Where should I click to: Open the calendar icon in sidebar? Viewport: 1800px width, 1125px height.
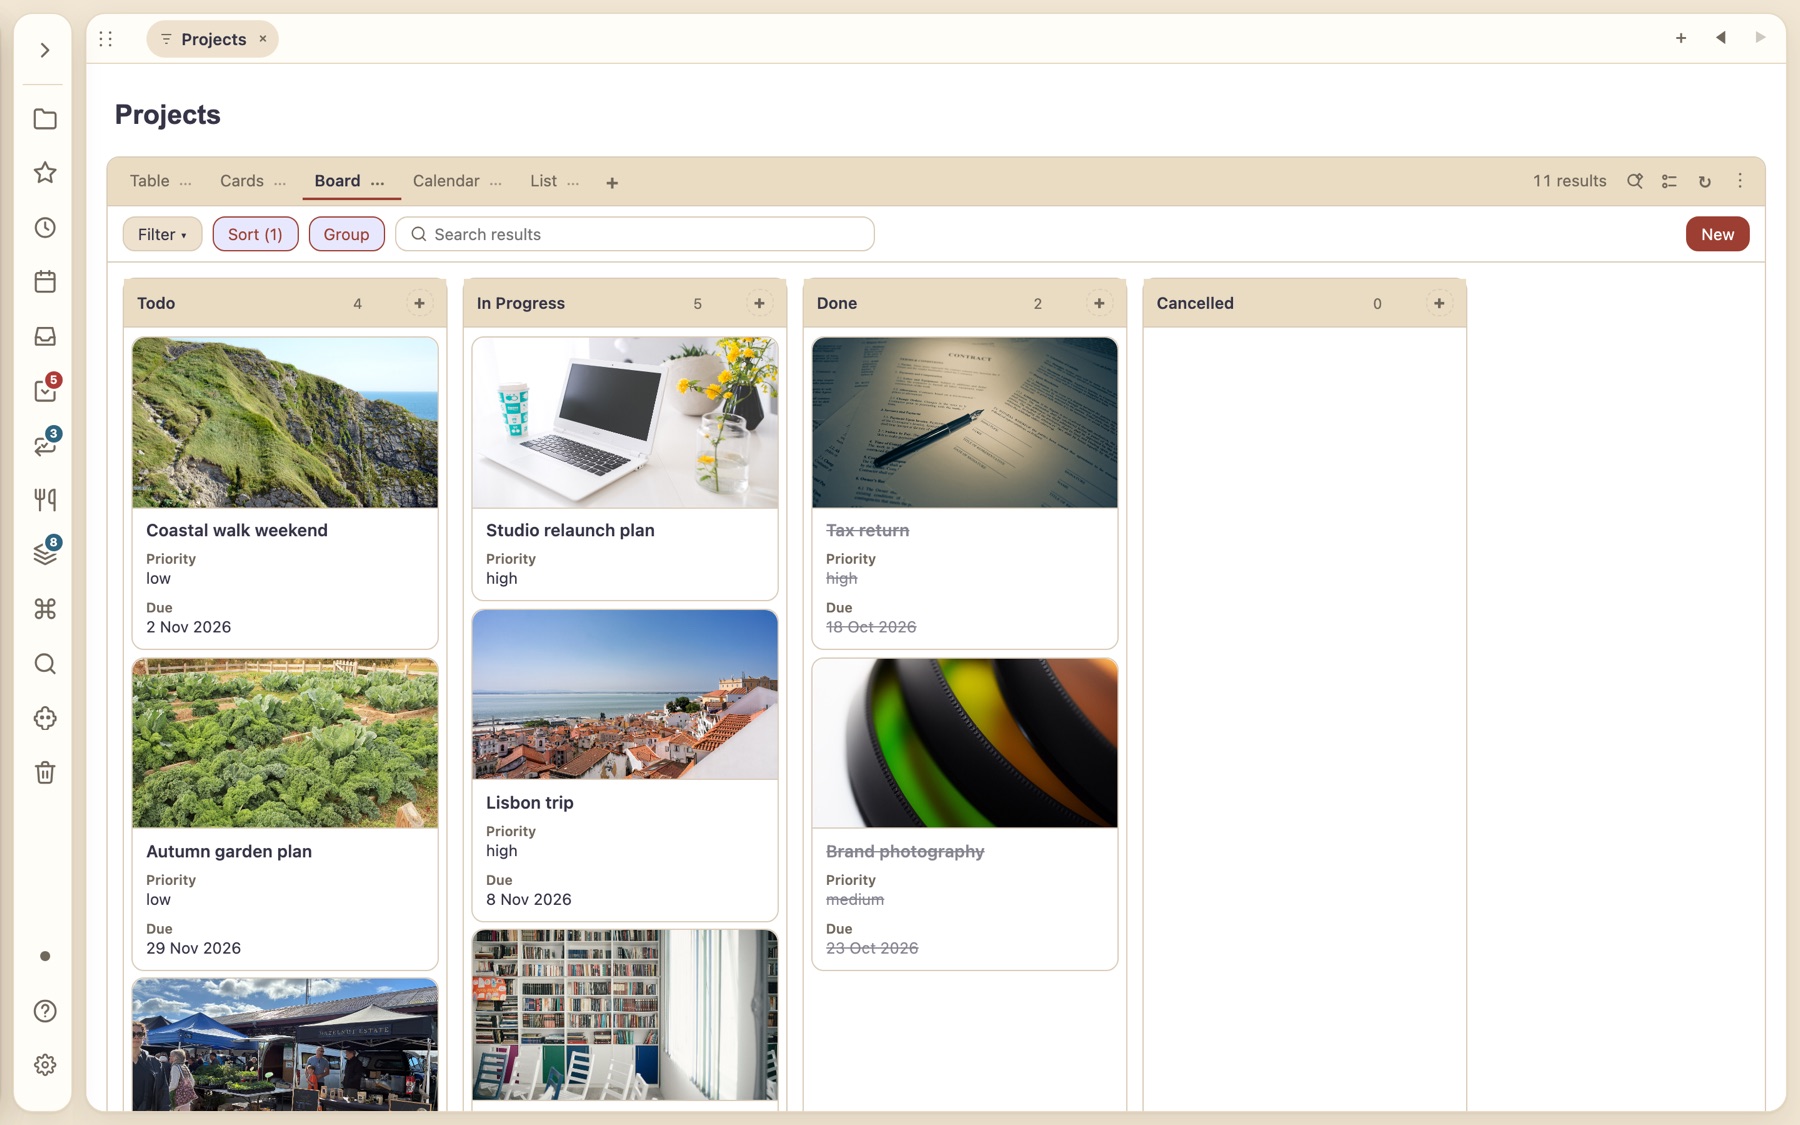[x=45, y=282]
